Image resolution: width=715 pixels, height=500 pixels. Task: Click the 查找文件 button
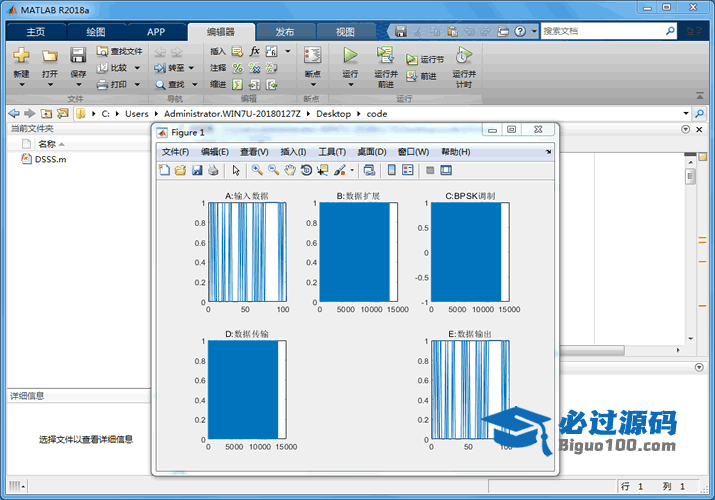tap(119, 51)
